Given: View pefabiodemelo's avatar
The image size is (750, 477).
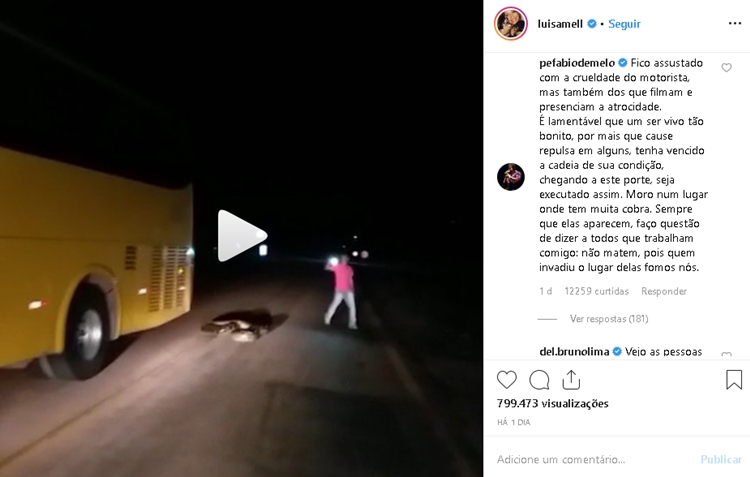Looking at the screenshot, I should (x=511, y=177).
